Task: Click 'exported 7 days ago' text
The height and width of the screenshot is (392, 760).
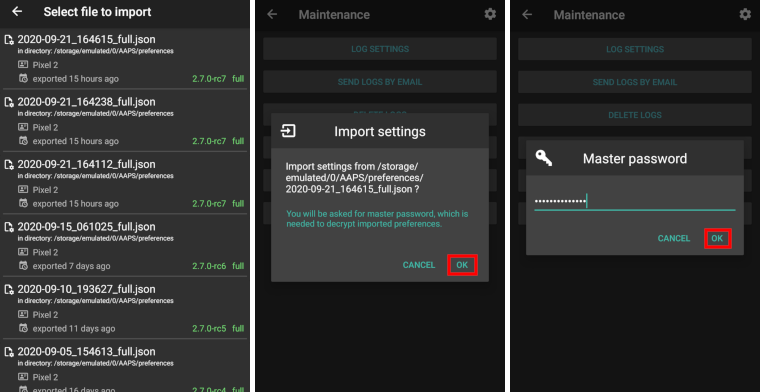Action: click(x=71, y=266)
